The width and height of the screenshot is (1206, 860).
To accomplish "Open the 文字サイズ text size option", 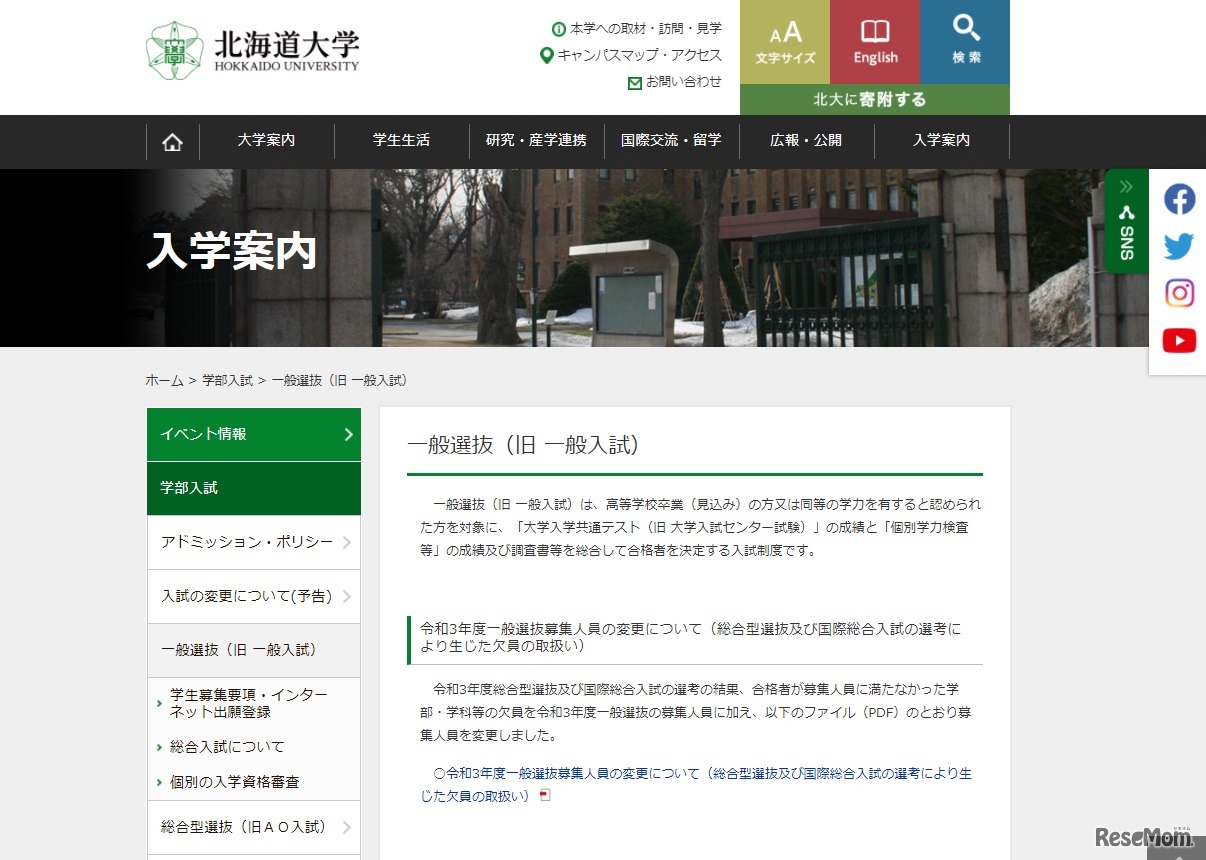I will [x=785, y=40].
